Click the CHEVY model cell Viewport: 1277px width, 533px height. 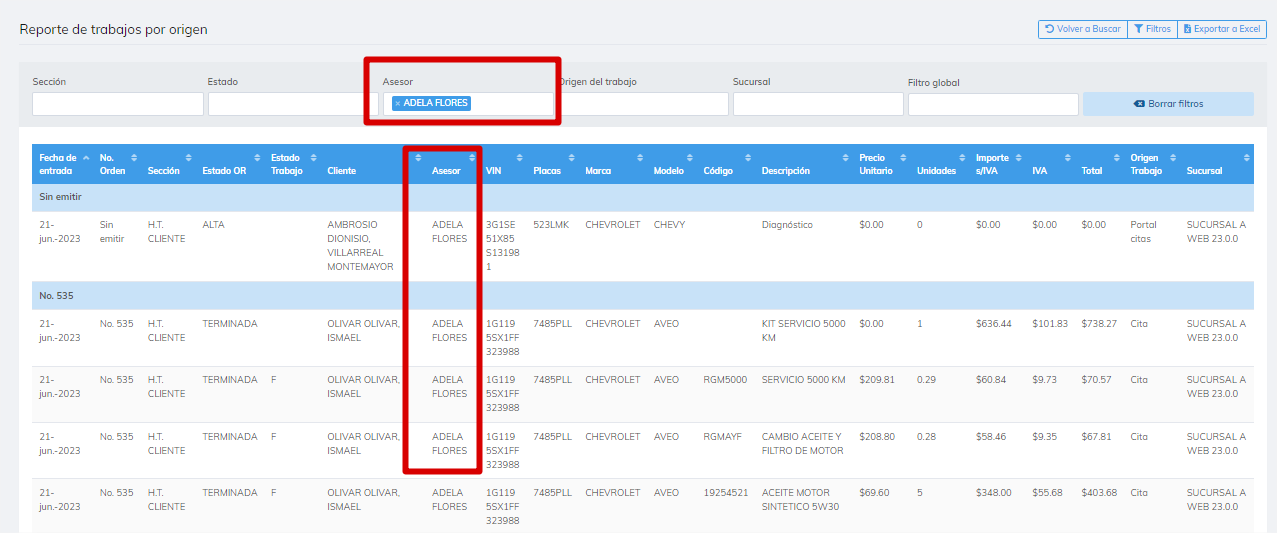pos(669,225)
